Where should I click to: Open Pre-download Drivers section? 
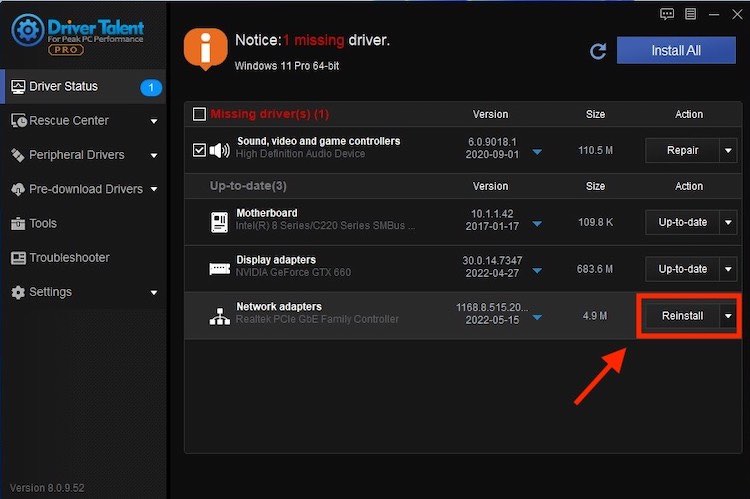[x=83, y=189]
